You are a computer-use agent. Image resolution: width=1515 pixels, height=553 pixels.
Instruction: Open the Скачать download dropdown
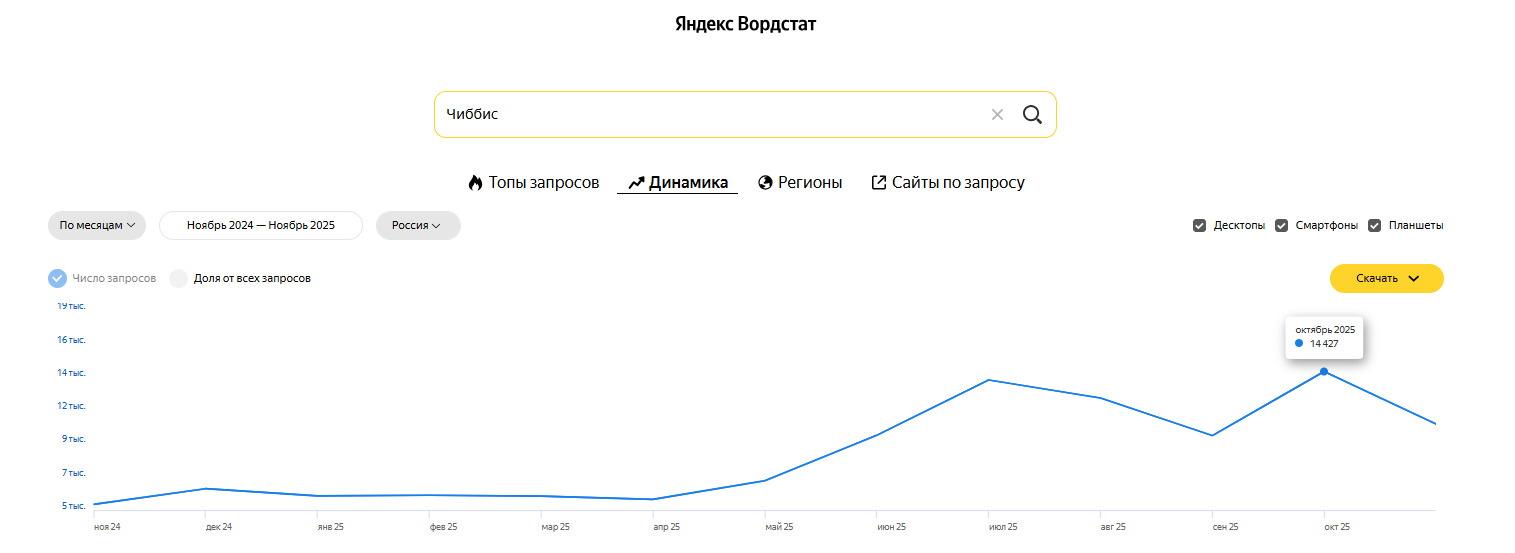coord(1386,278)
